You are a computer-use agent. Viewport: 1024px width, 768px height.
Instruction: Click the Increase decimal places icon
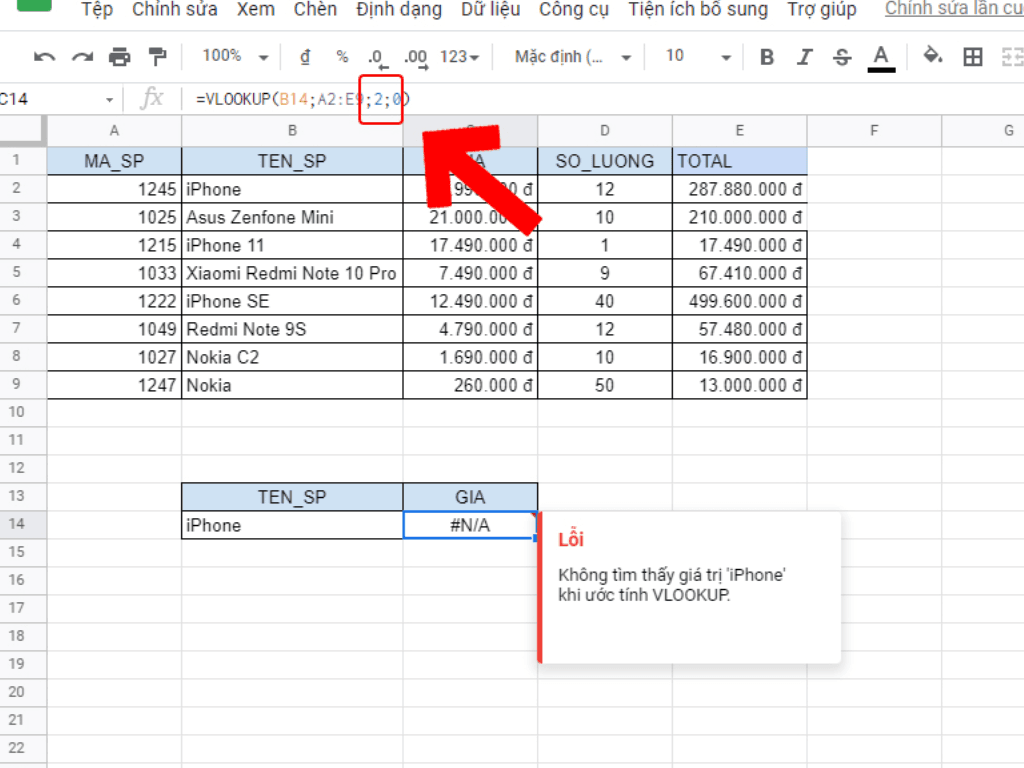click(x=415, y=57)
